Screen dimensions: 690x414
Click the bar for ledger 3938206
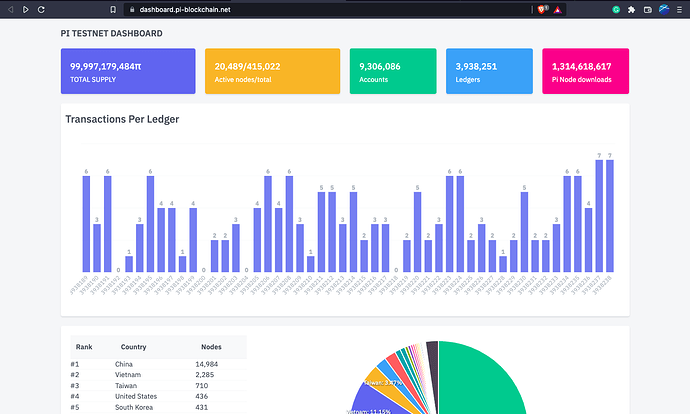268,224
